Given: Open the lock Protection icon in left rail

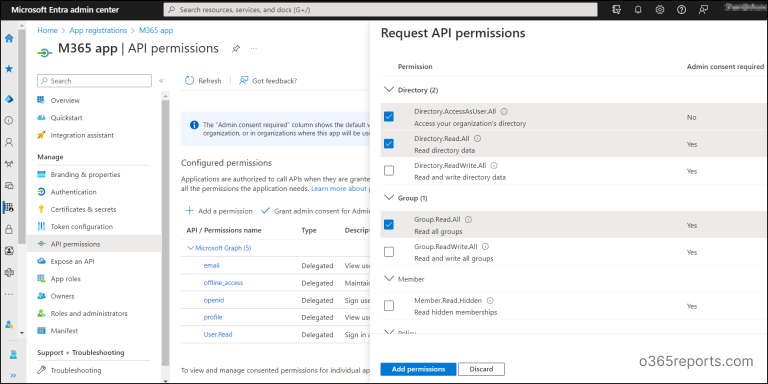Looking at the screenshot, I should (9, 229).
